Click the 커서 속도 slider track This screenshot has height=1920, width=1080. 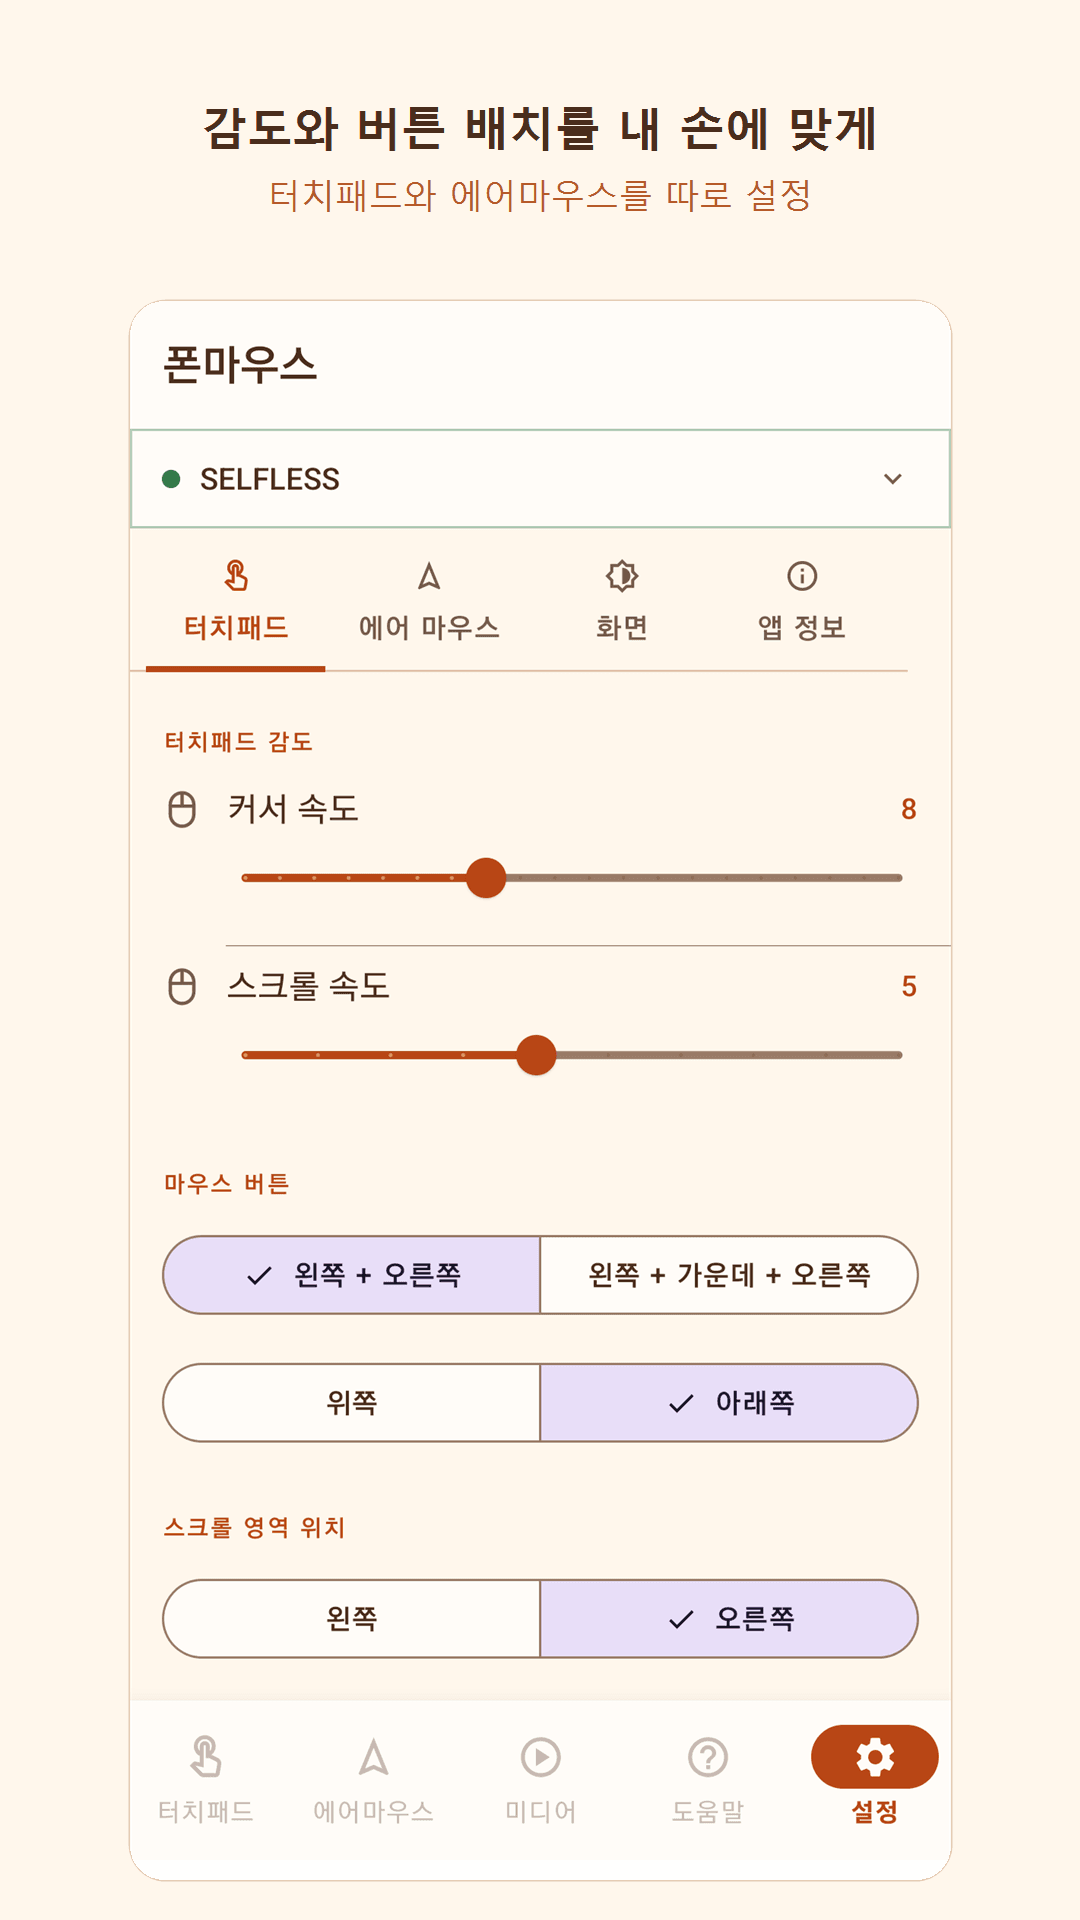pyautogui.click(x=572, y=878)
